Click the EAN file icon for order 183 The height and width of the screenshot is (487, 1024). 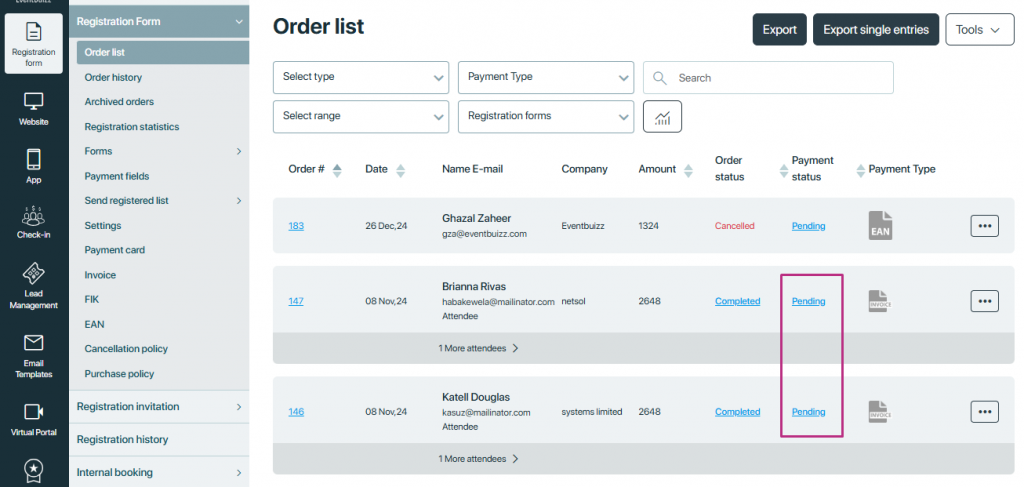pos(880,225)
